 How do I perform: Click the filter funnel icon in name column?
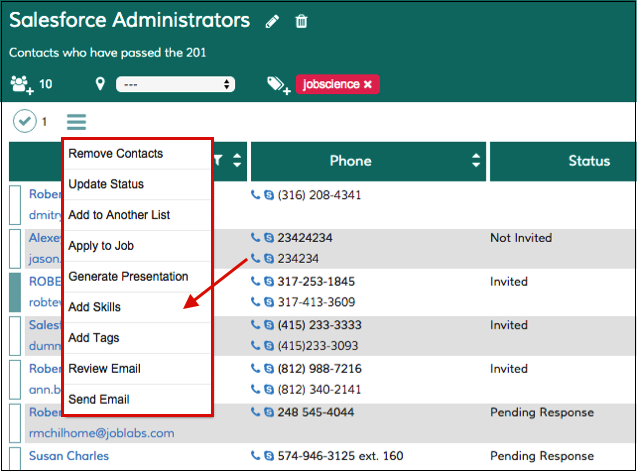[x=219, y=161]
